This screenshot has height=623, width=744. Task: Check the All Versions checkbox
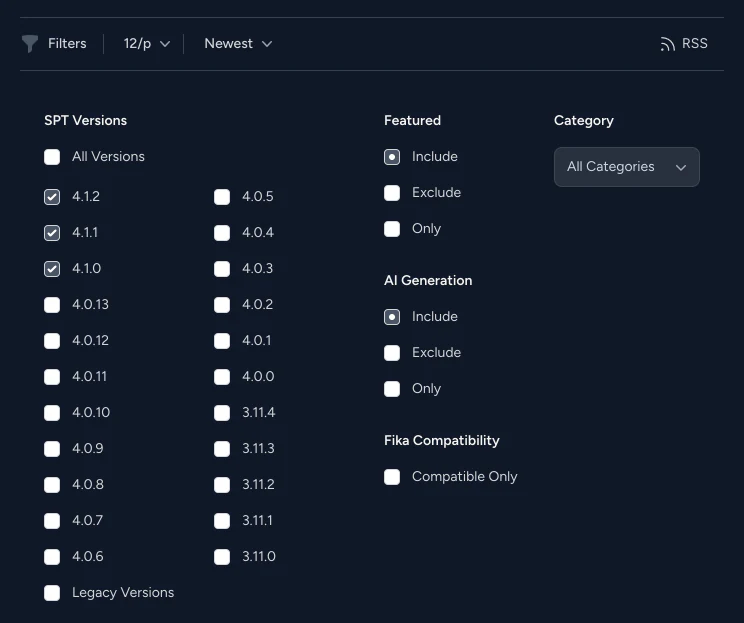tap(52, 157)
